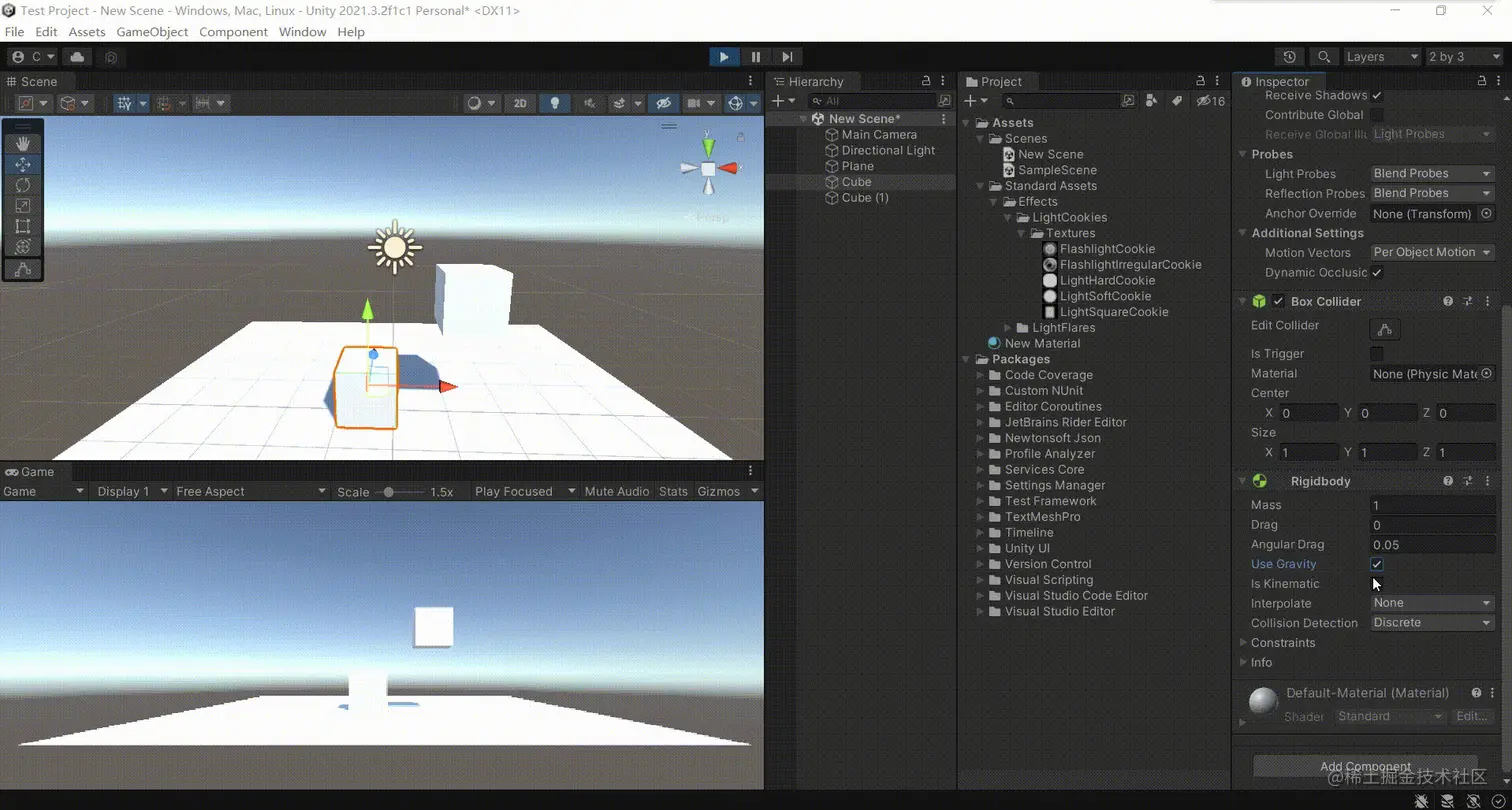Open Rigidbody component help icon
Image resolution: width=1512 pixels, height=810 pixels.
[1448, 481]
